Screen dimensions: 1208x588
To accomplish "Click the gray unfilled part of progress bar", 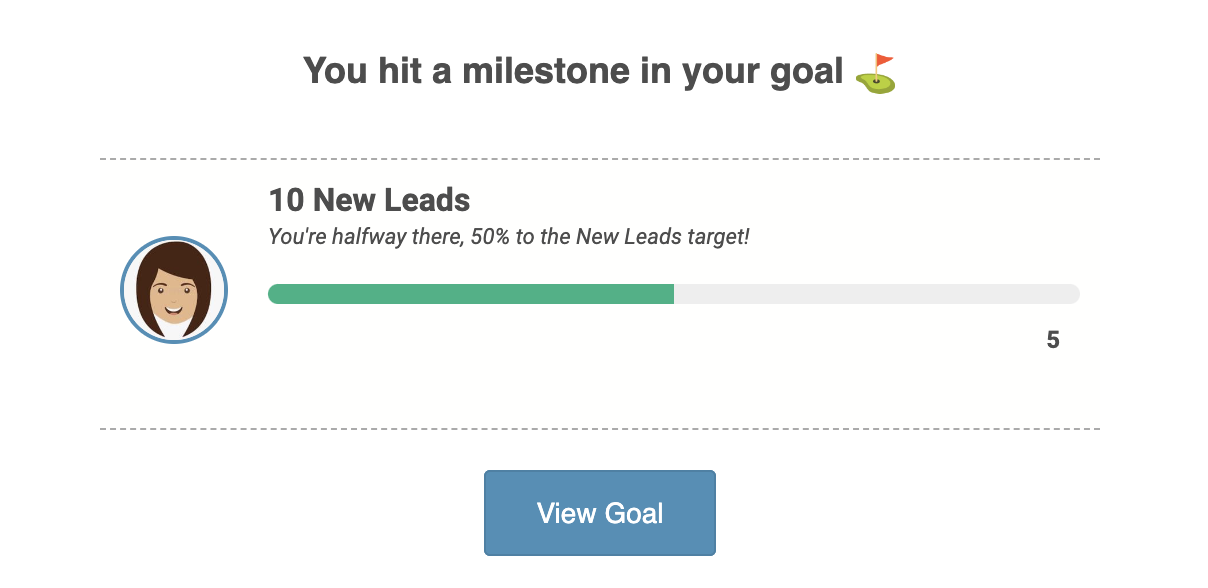I will (x=875, y=294).
